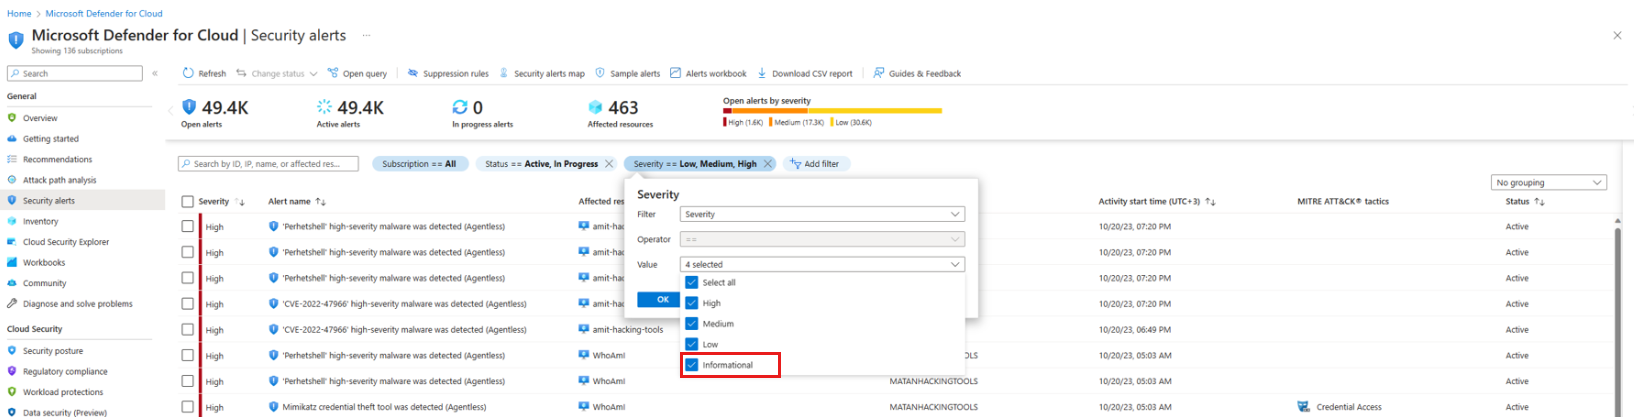Click the Active alerts spinner icon
The image size is (1634, 417).
tap(324, 107)
